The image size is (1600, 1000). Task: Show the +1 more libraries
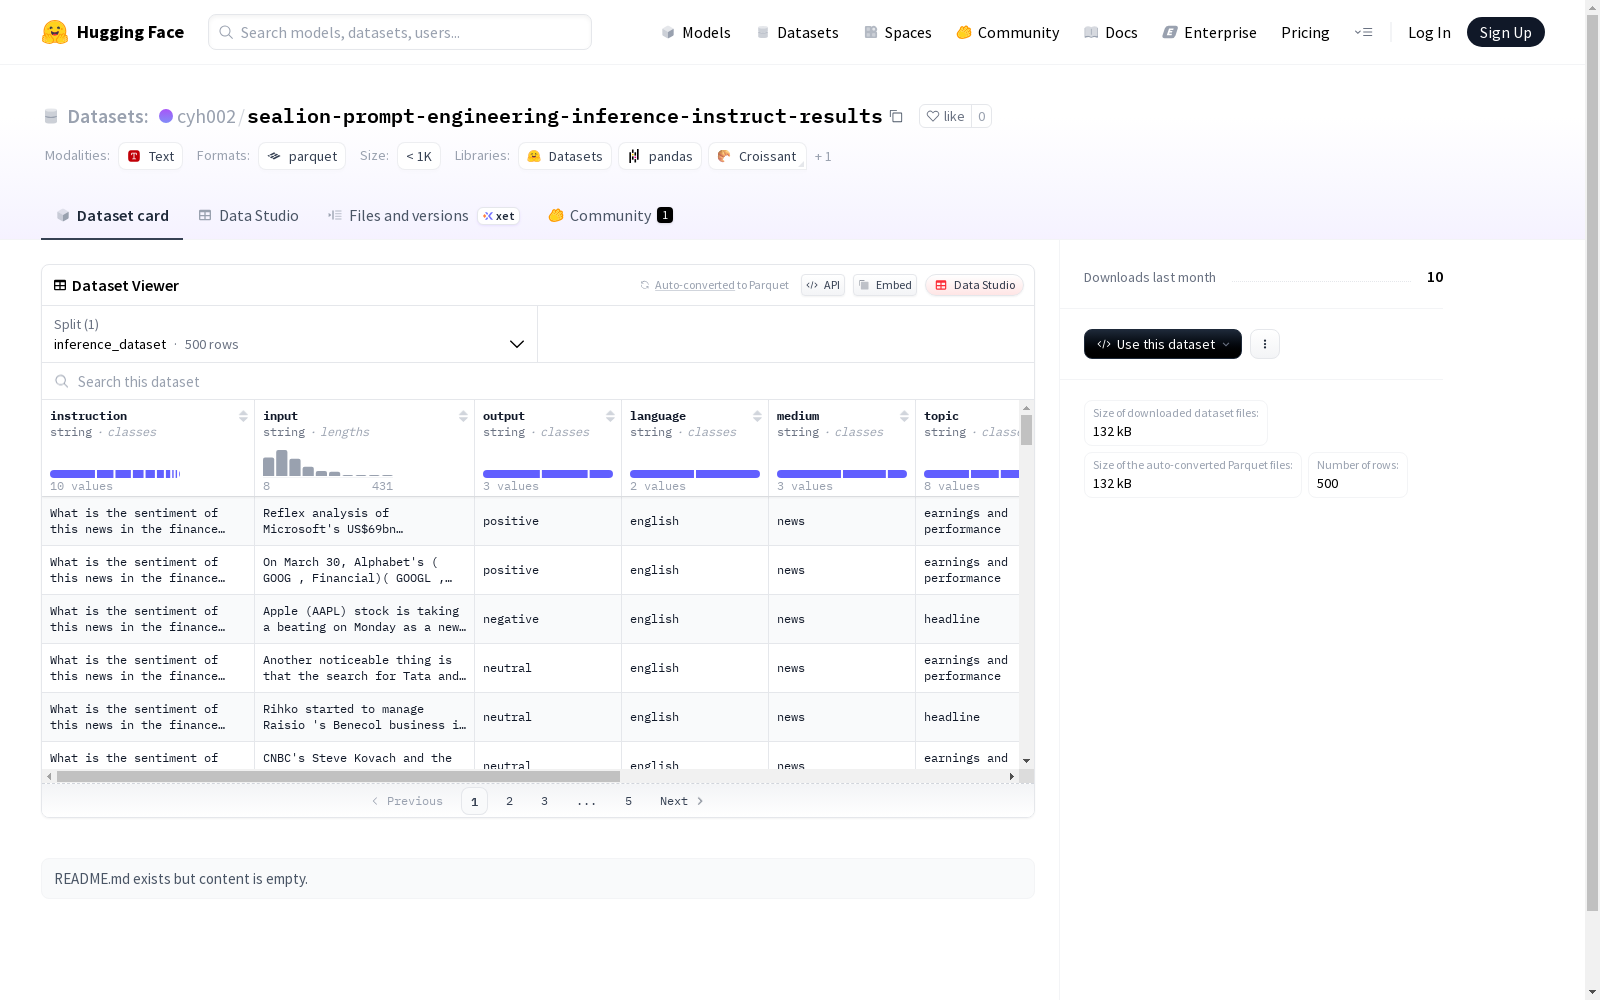823,157
